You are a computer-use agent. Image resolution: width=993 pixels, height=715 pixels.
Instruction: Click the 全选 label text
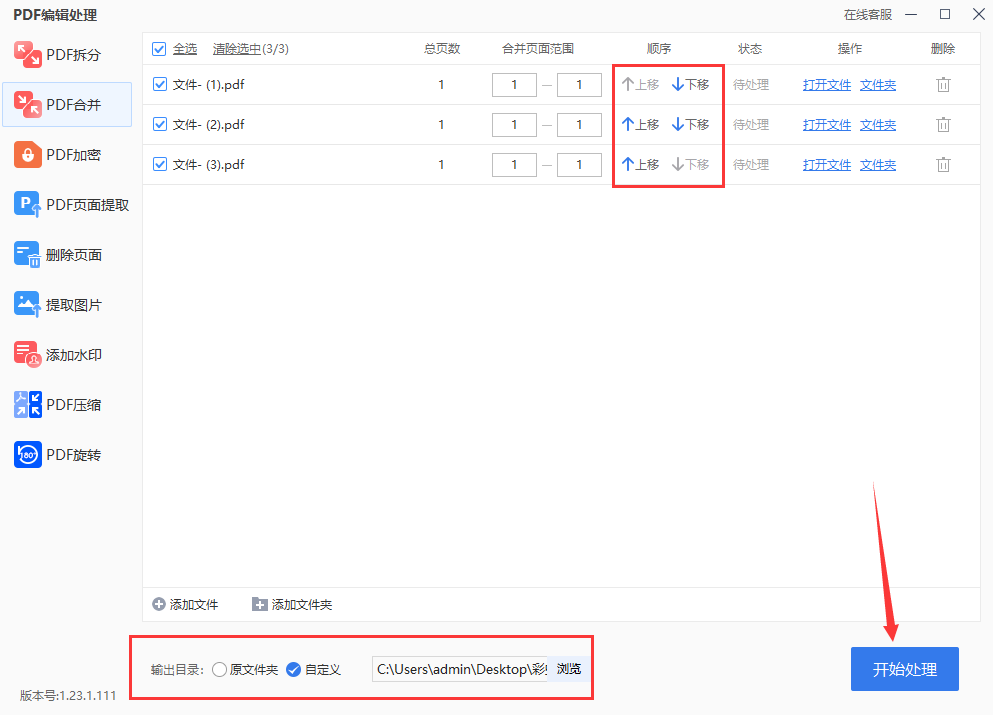[185, 49]
